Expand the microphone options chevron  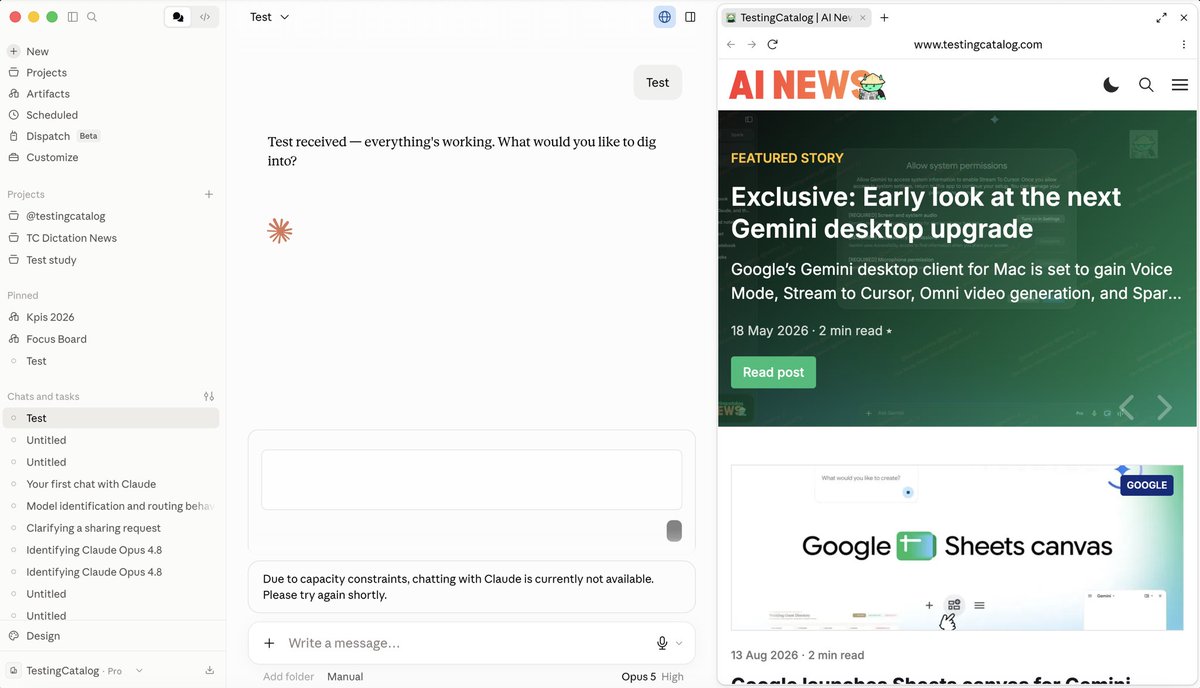[679, 643]
